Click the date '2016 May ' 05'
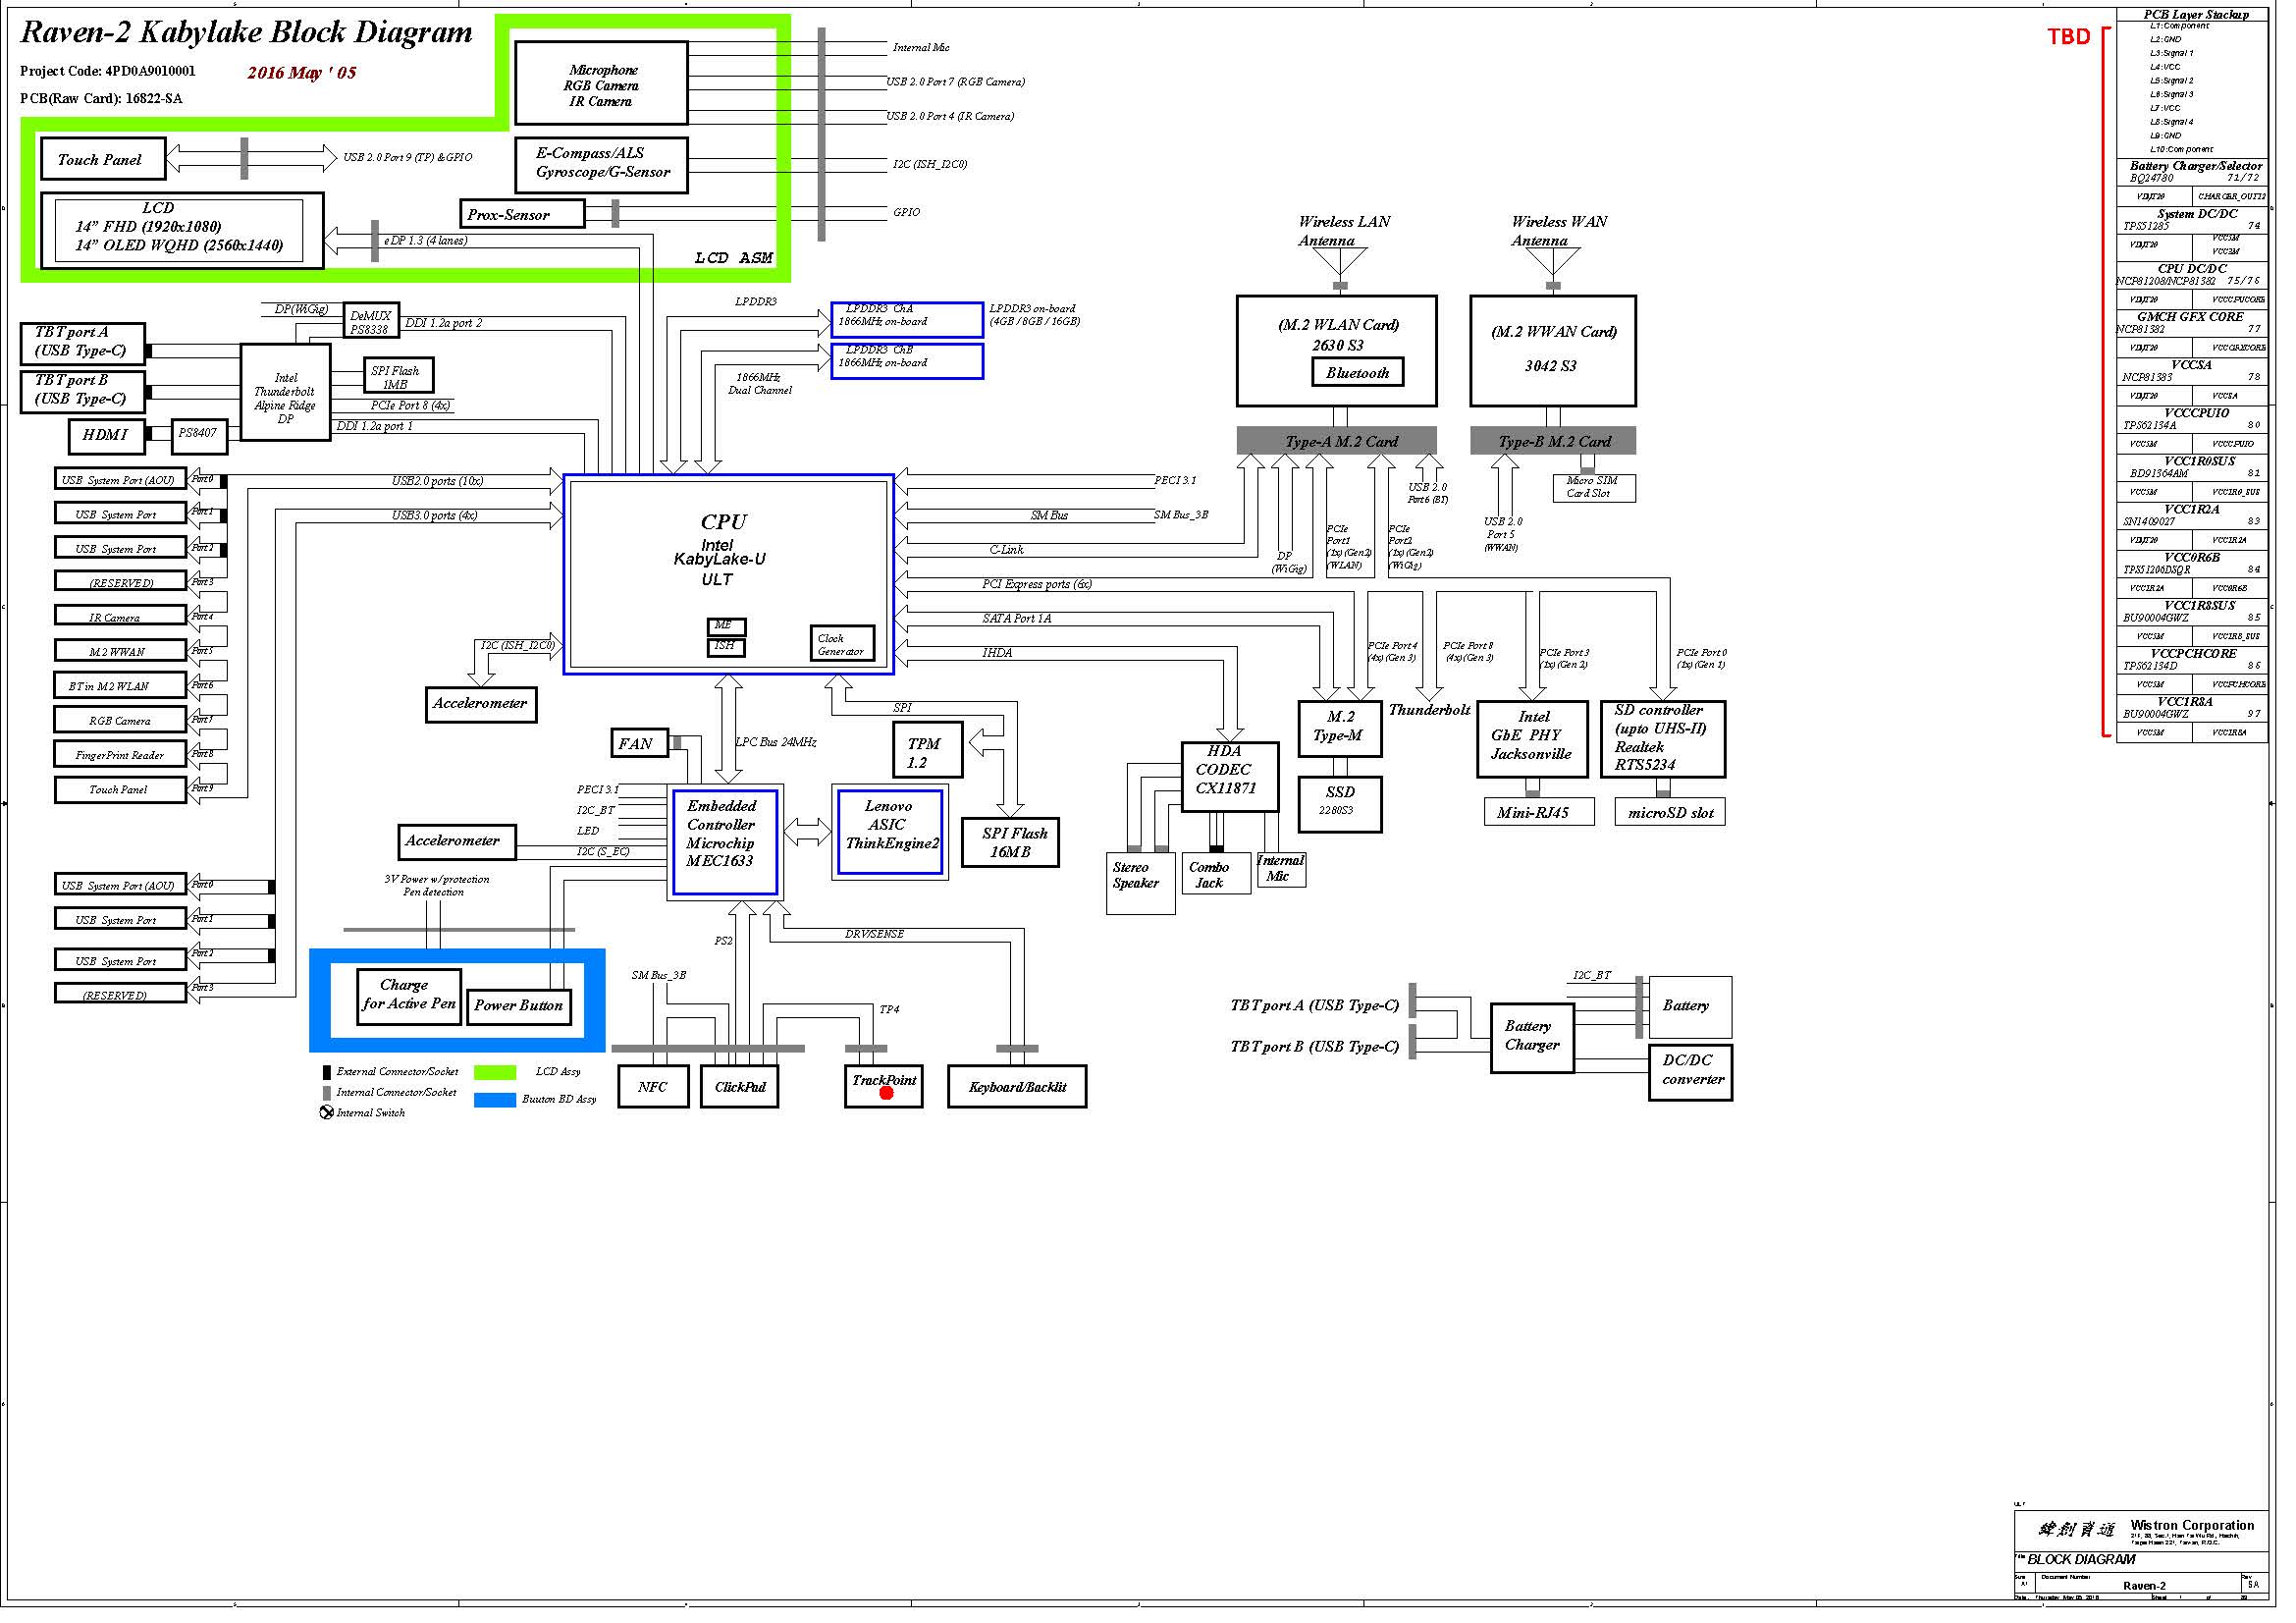 point(304,73)
